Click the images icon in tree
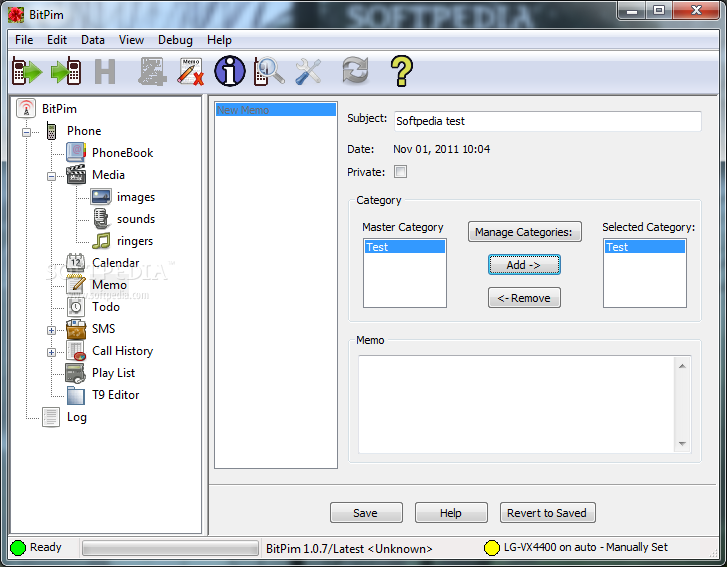Image resolution: width=727 pixels, height=567 pixels. [x=101, y=197]
